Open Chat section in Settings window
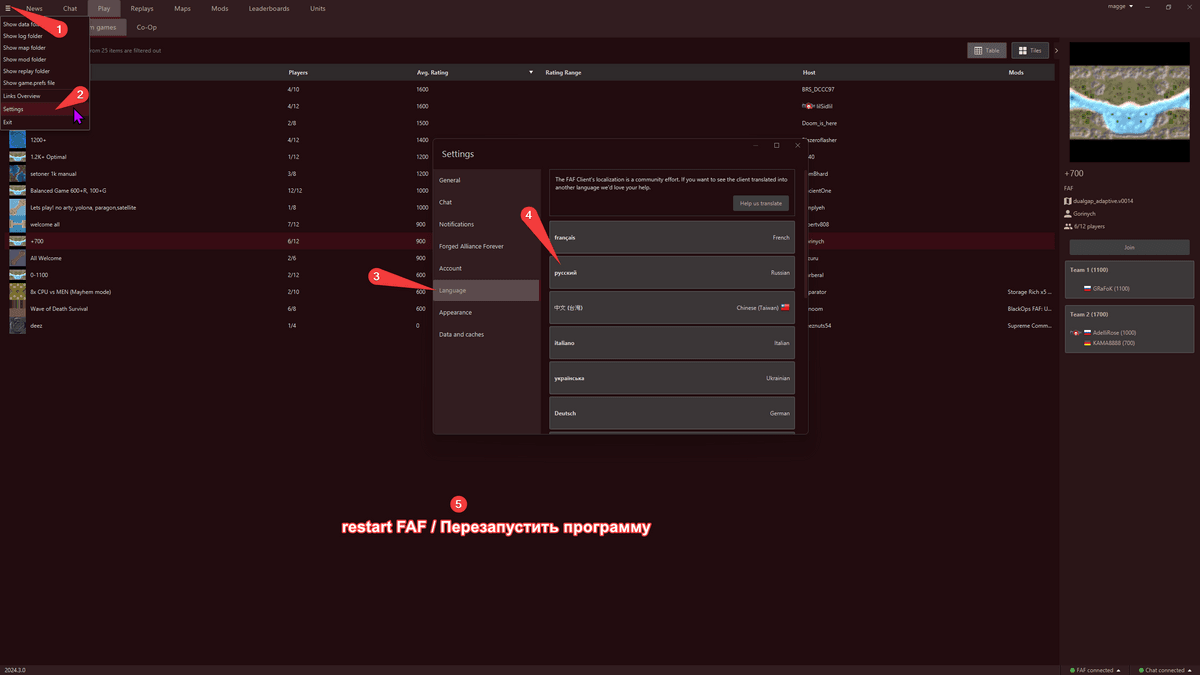This screenshot has height=675, width=1200. click(486, 202)
